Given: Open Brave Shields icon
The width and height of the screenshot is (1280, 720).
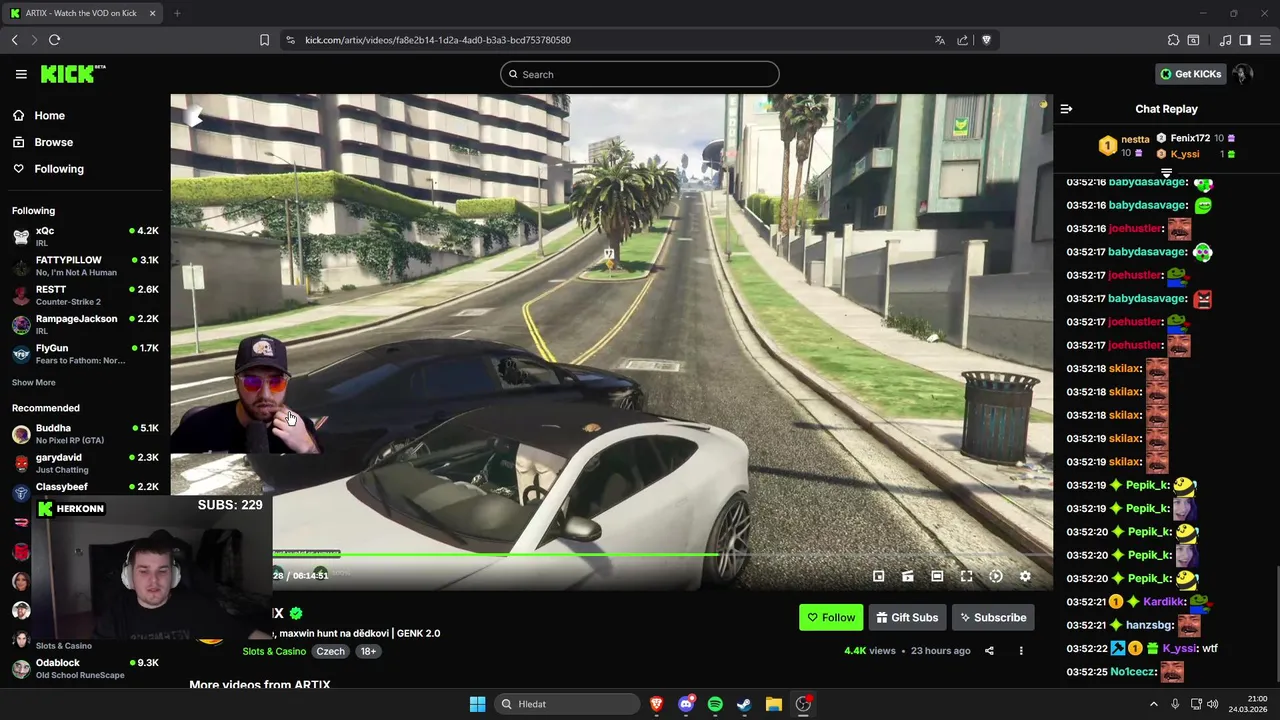Looking at the screenshot, I should click(986, 40).
